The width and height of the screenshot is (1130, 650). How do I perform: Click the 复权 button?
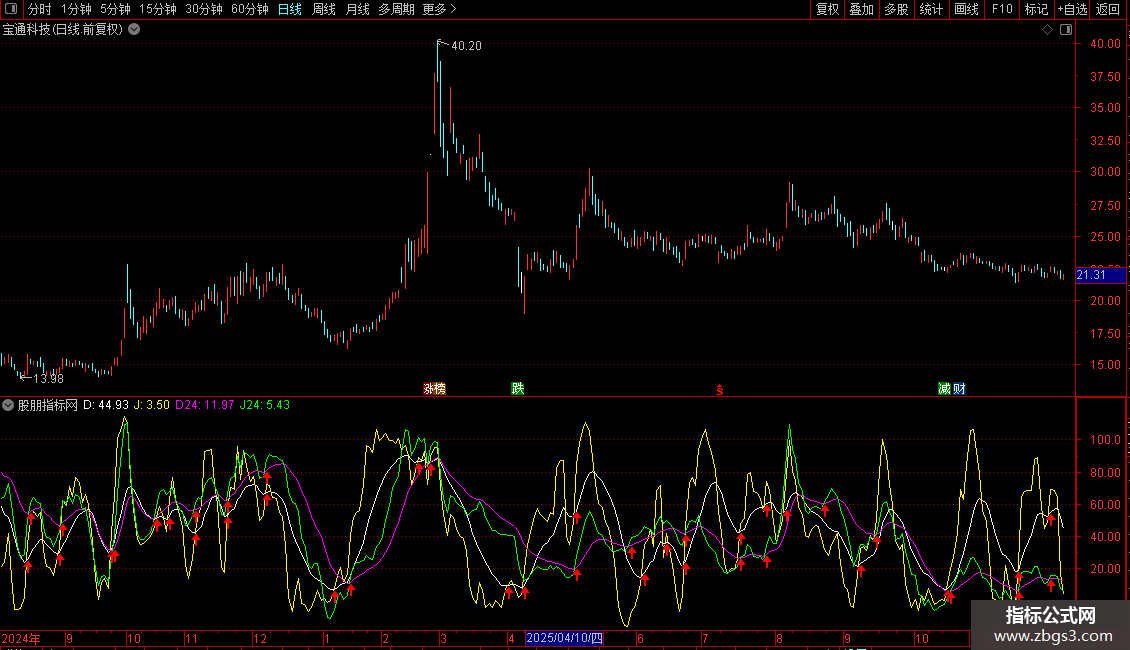827,9
